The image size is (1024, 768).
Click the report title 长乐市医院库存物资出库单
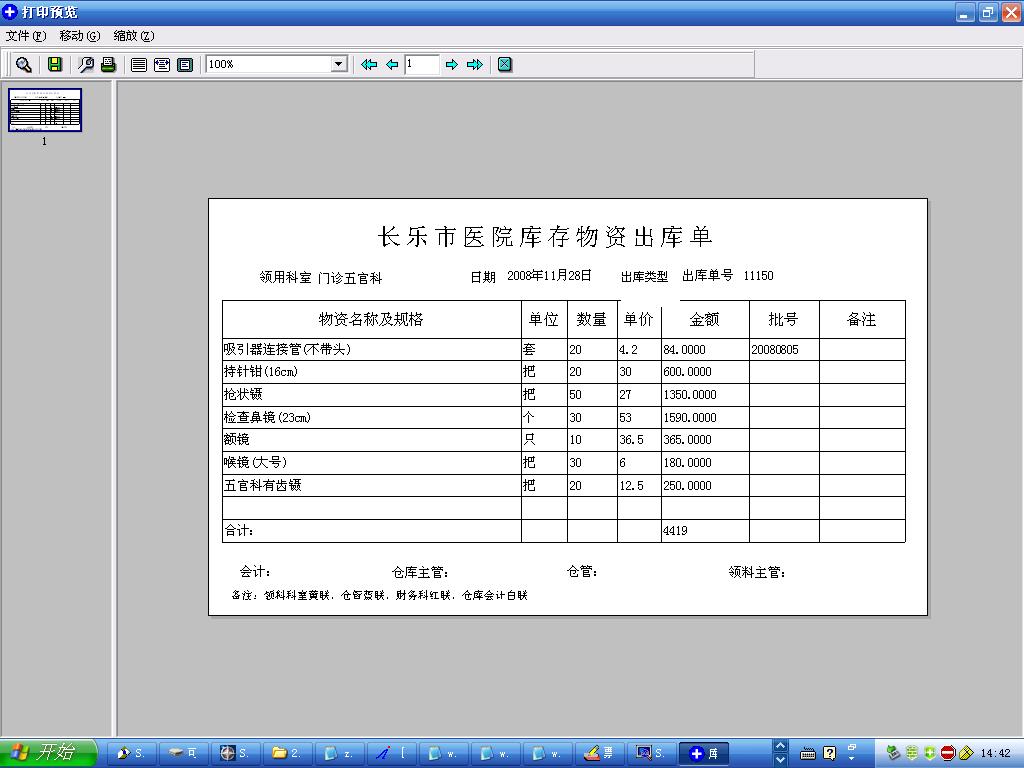pos(545,236)
